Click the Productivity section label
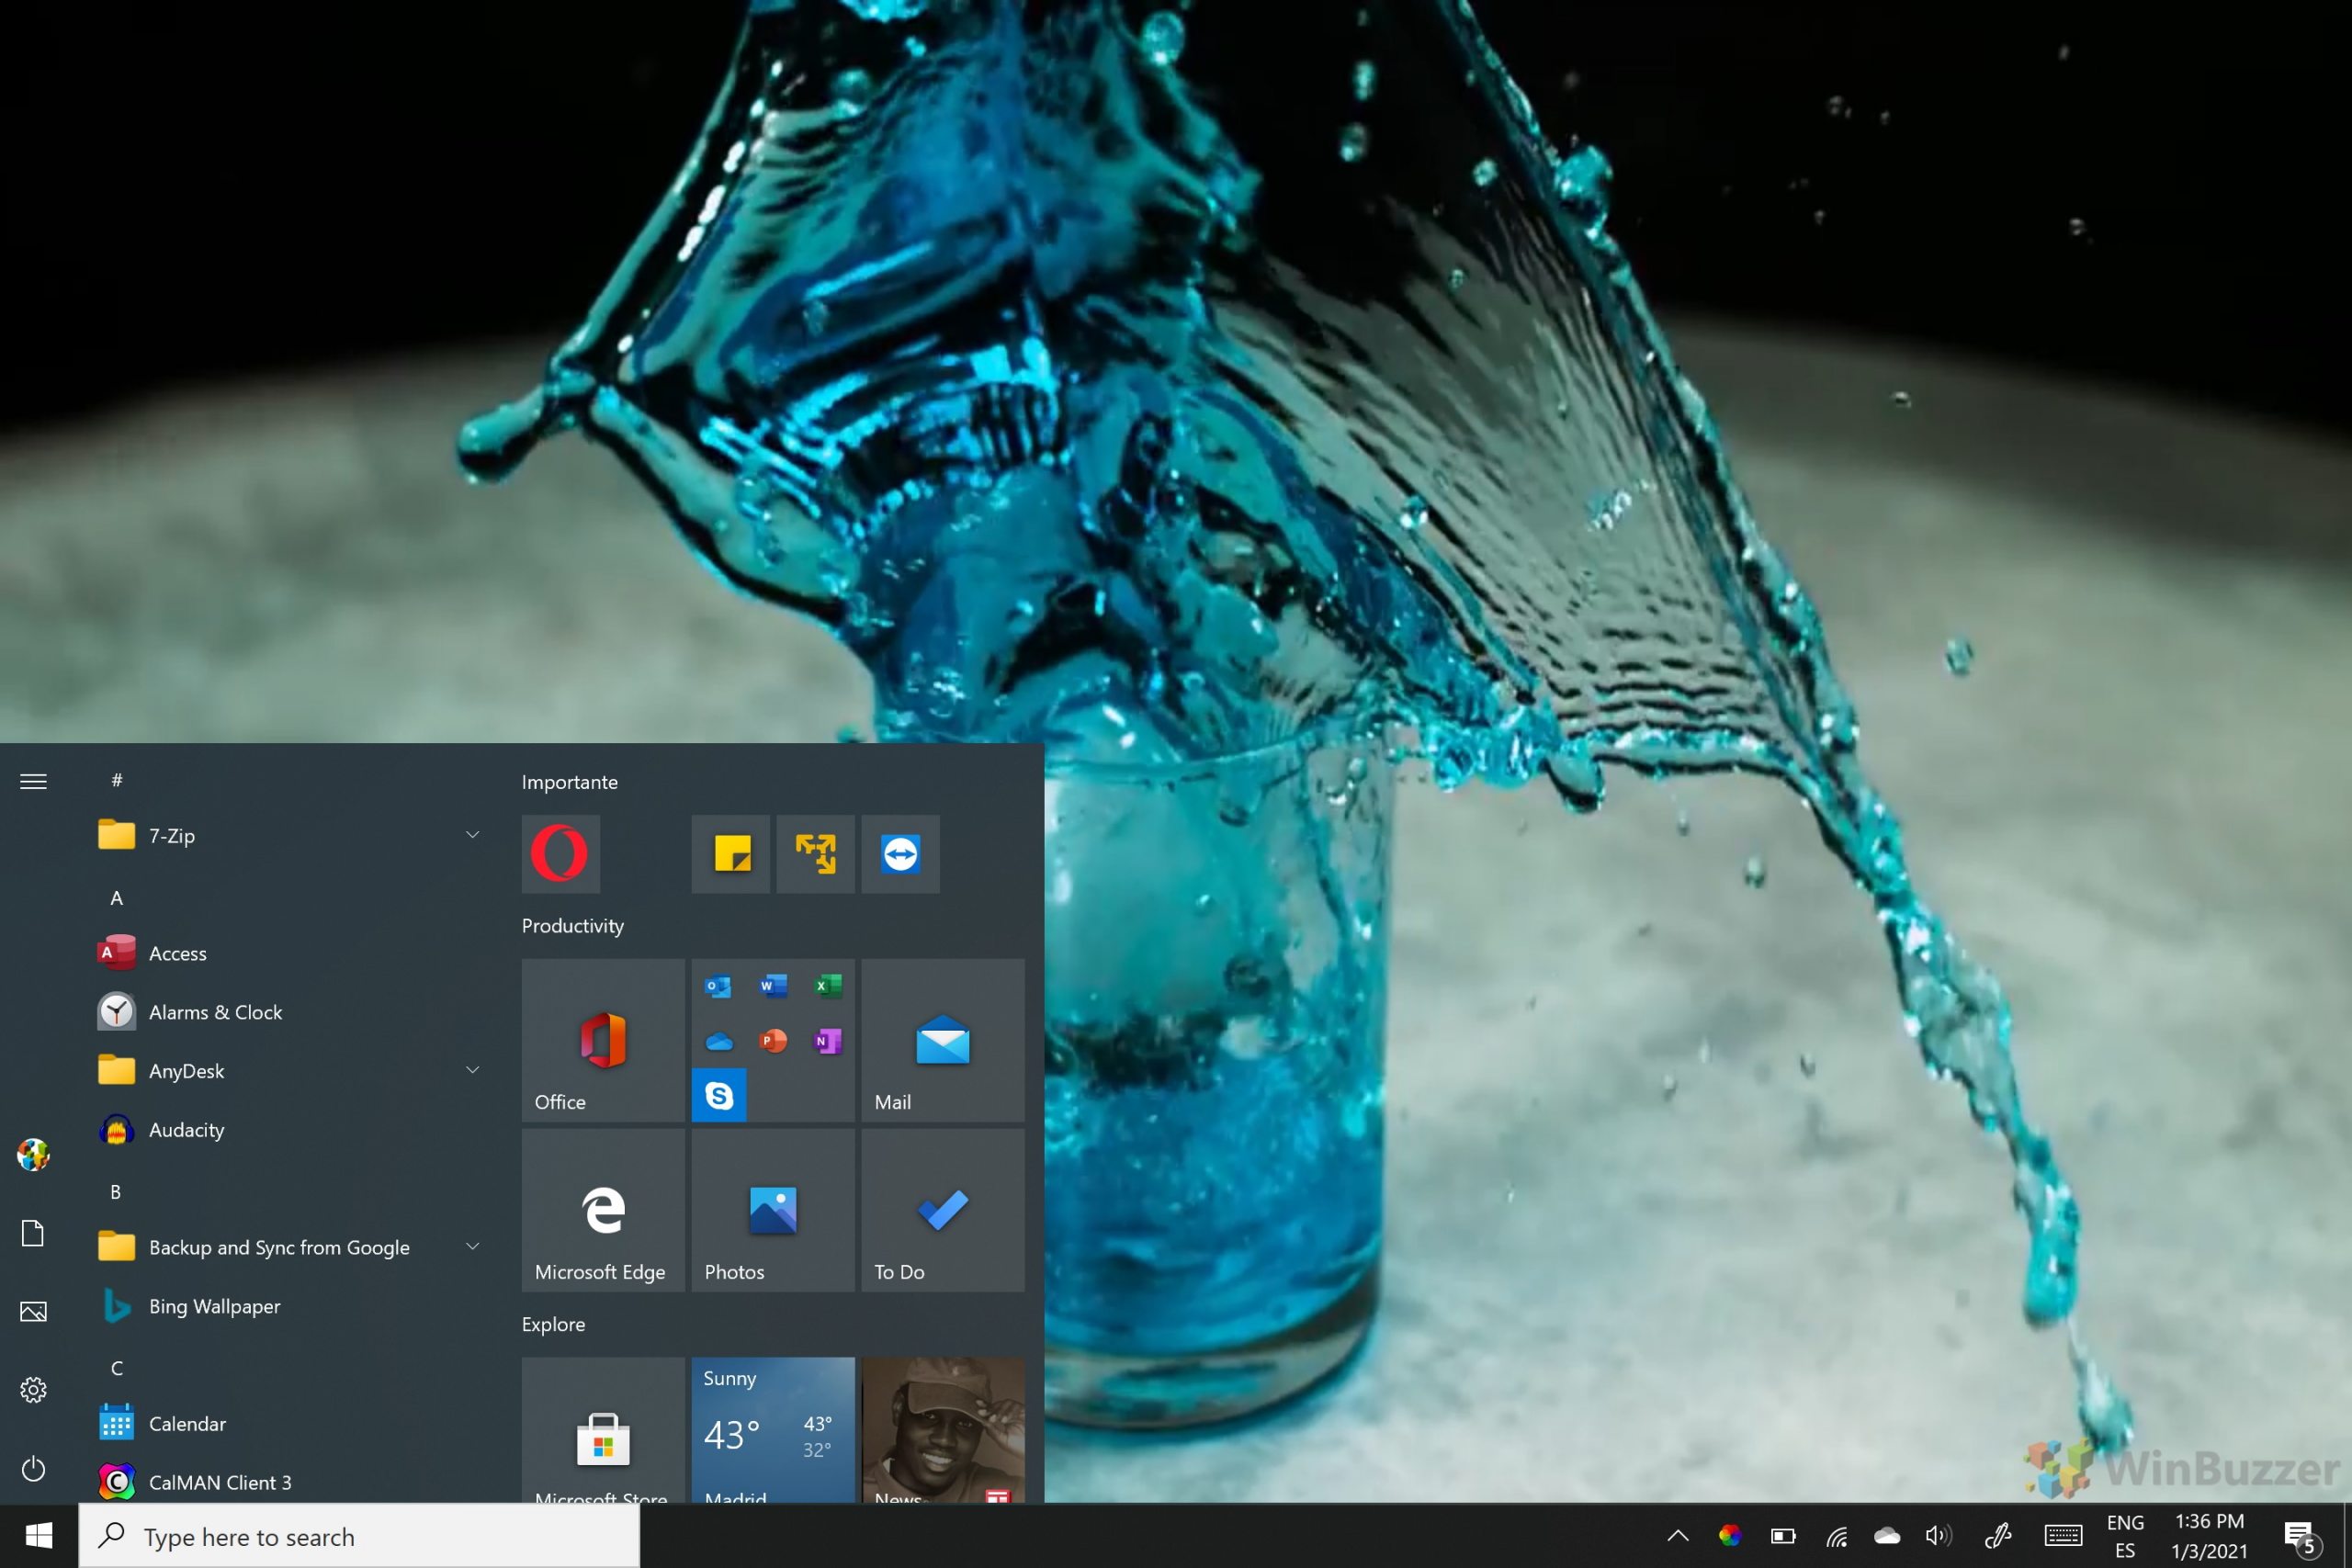This screenshot has height=1568, width=2352. (x=571, y=924)
